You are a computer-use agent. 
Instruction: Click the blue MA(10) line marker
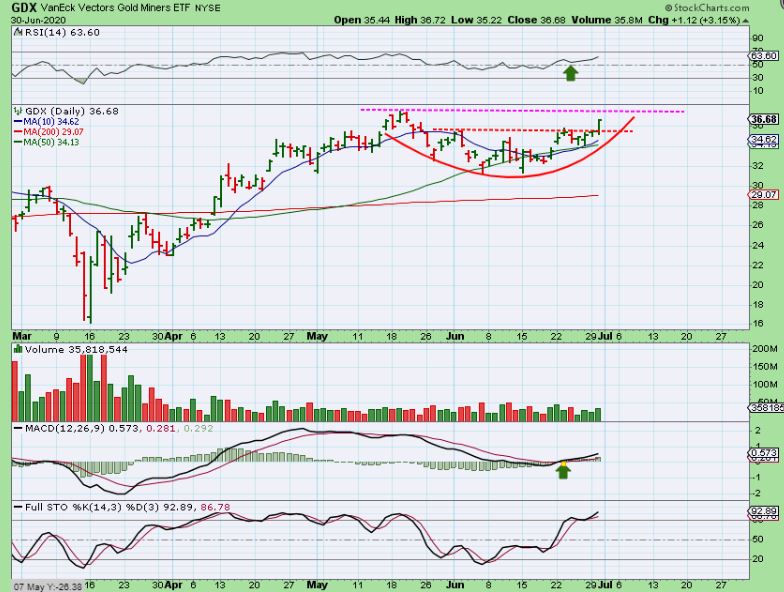[18, 122]
